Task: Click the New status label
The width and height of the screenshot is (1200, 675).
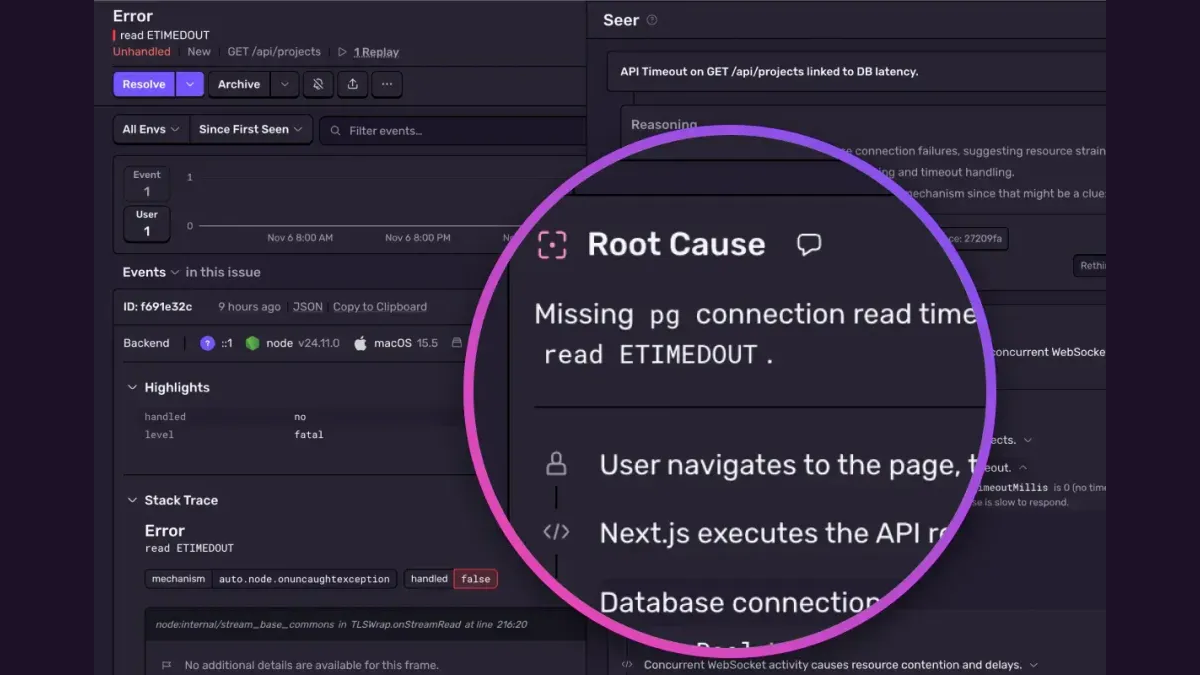Action: click(199, 52)
